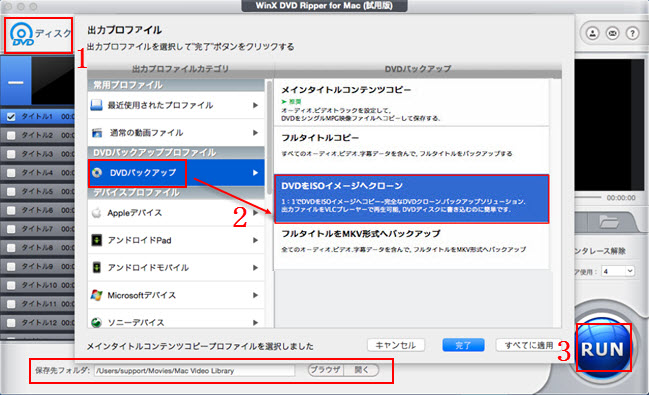The image size is (649, 395).
Task: Click the Microsoft Windows flag icon
Action: point(96,295)
